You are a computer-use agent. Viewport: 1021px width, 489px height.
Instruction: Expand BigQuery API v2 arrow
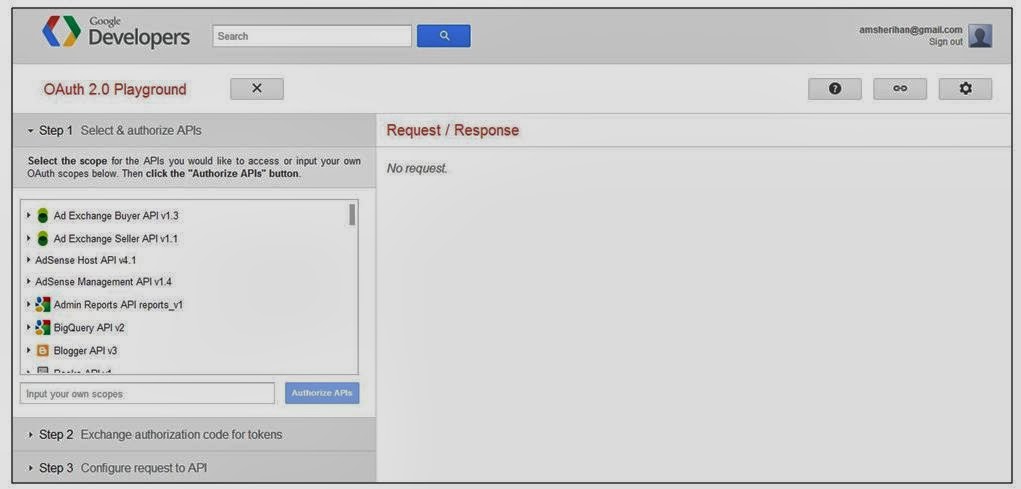pos(29,327)
